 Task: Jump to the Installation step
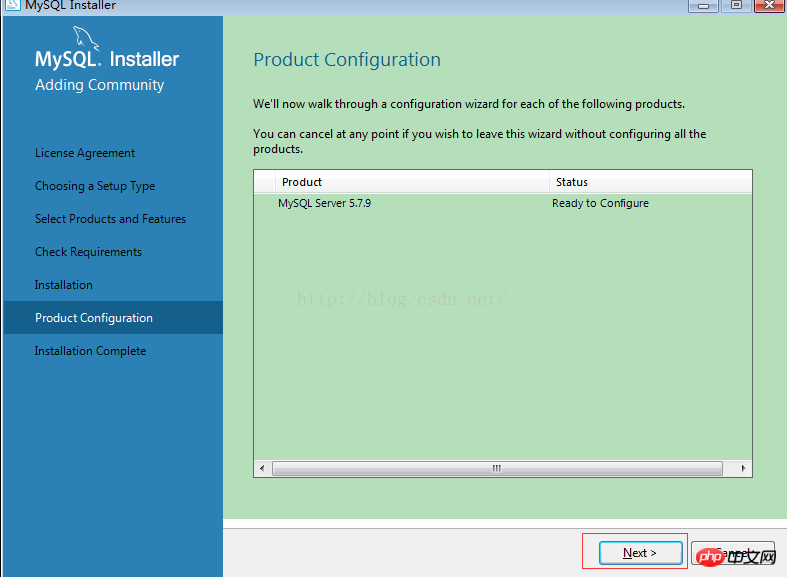click(x=64, y=285)
